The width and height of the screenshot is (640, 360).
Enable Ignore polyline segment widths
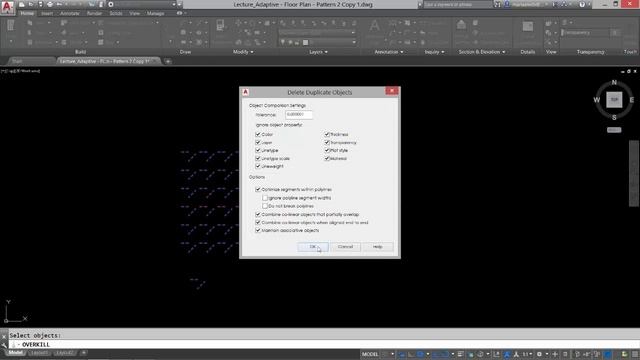pyautogui.click(x=265, y=198)
